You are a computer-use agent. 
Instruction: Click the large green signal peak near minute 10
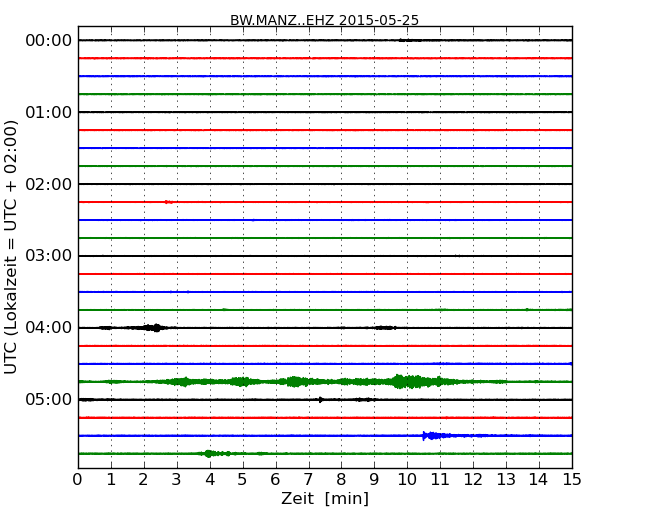(401, 381)
